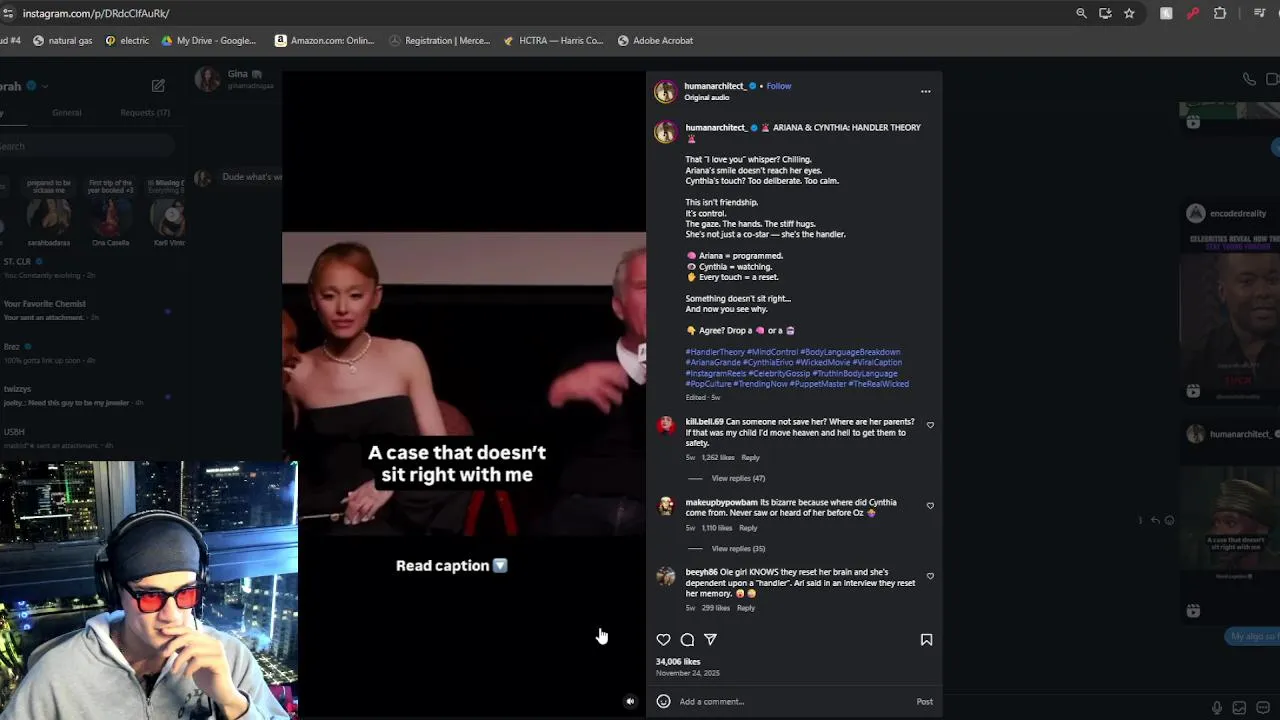Open the 34,006 likes list

tap(678, 661)
